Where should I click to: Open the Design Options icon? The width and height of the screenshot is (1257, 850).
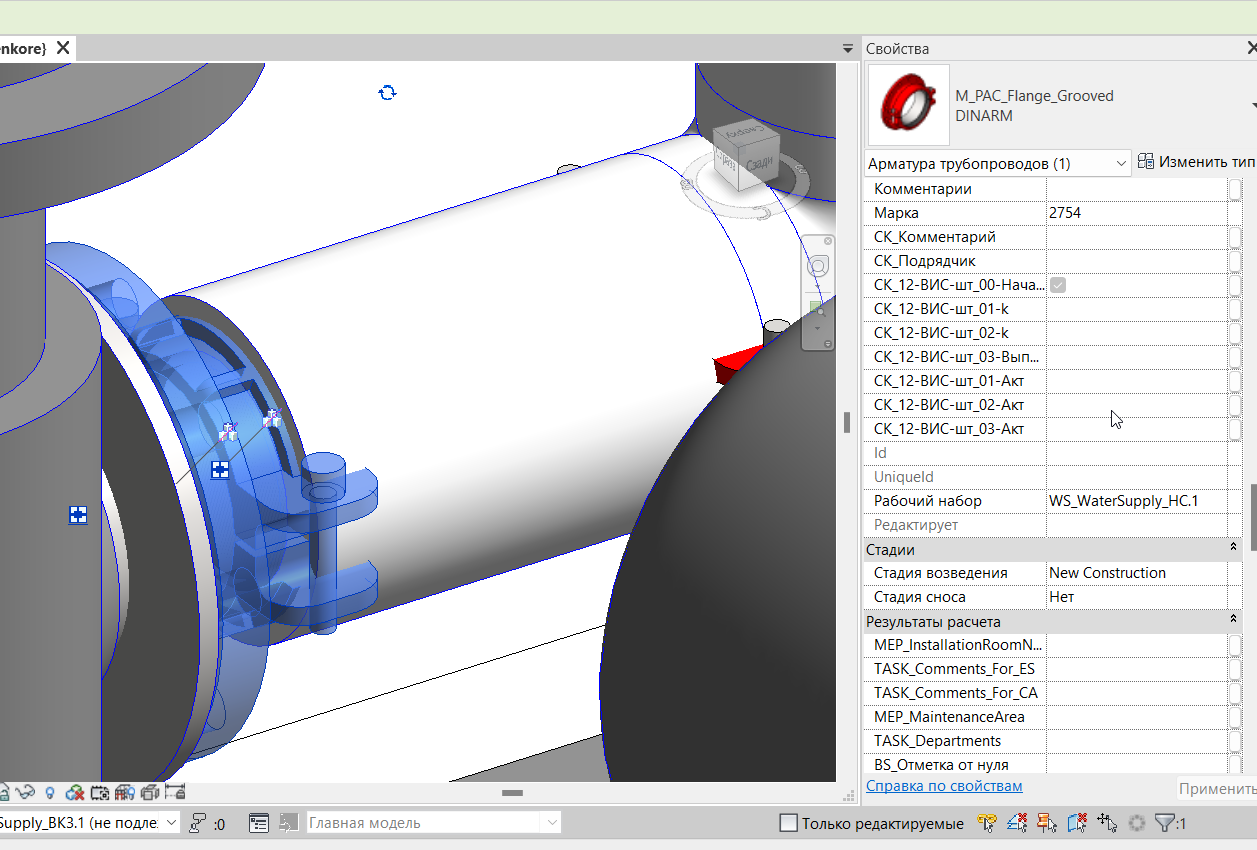click(x=259, y=823)
